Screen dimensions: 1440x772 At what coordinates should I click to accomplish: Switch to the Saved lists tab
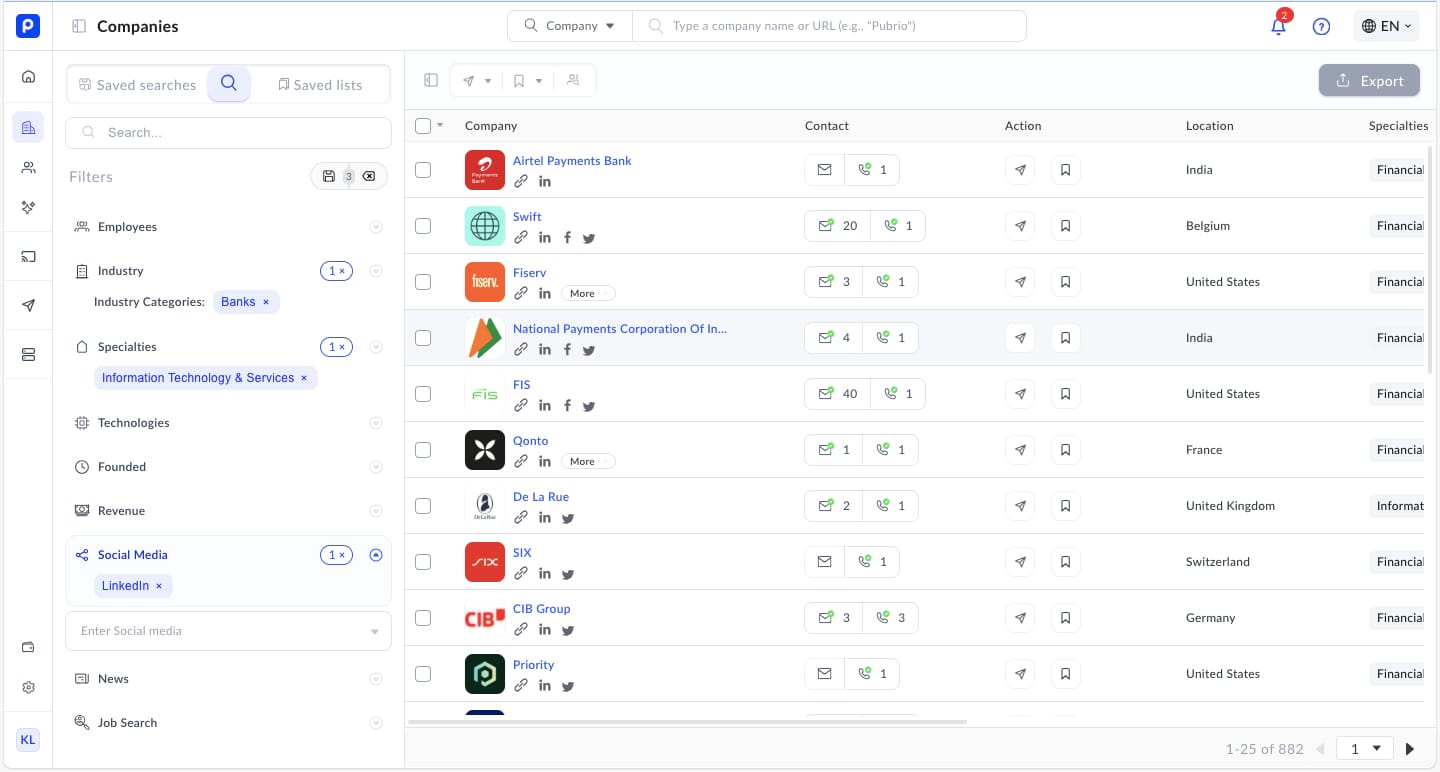click(x=320, y=85)
